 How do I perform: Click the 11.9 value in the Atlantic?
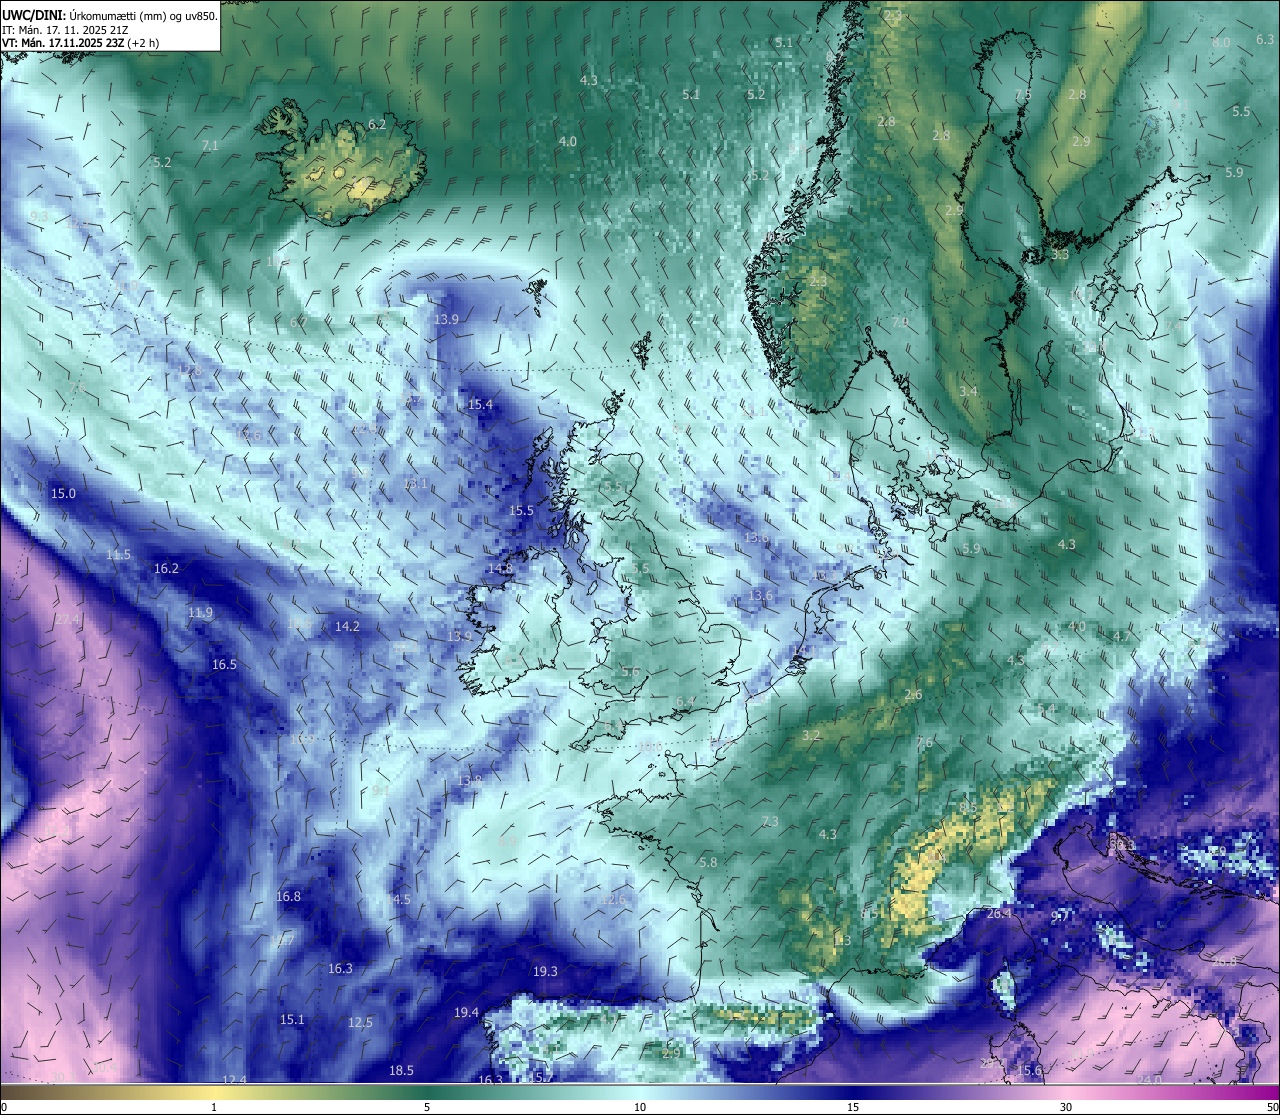tap(200, 613)
